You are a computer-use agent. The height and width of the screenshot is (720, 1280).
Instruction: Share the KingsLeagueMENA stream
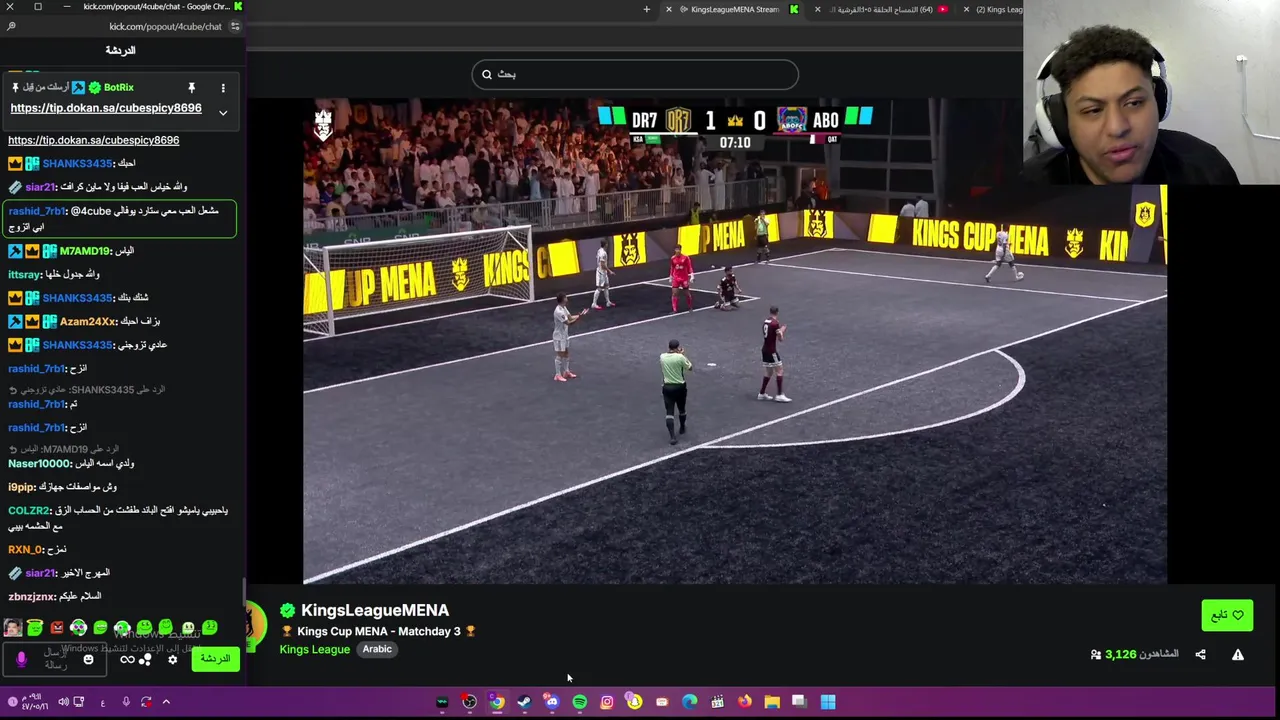click(1200, 654)
